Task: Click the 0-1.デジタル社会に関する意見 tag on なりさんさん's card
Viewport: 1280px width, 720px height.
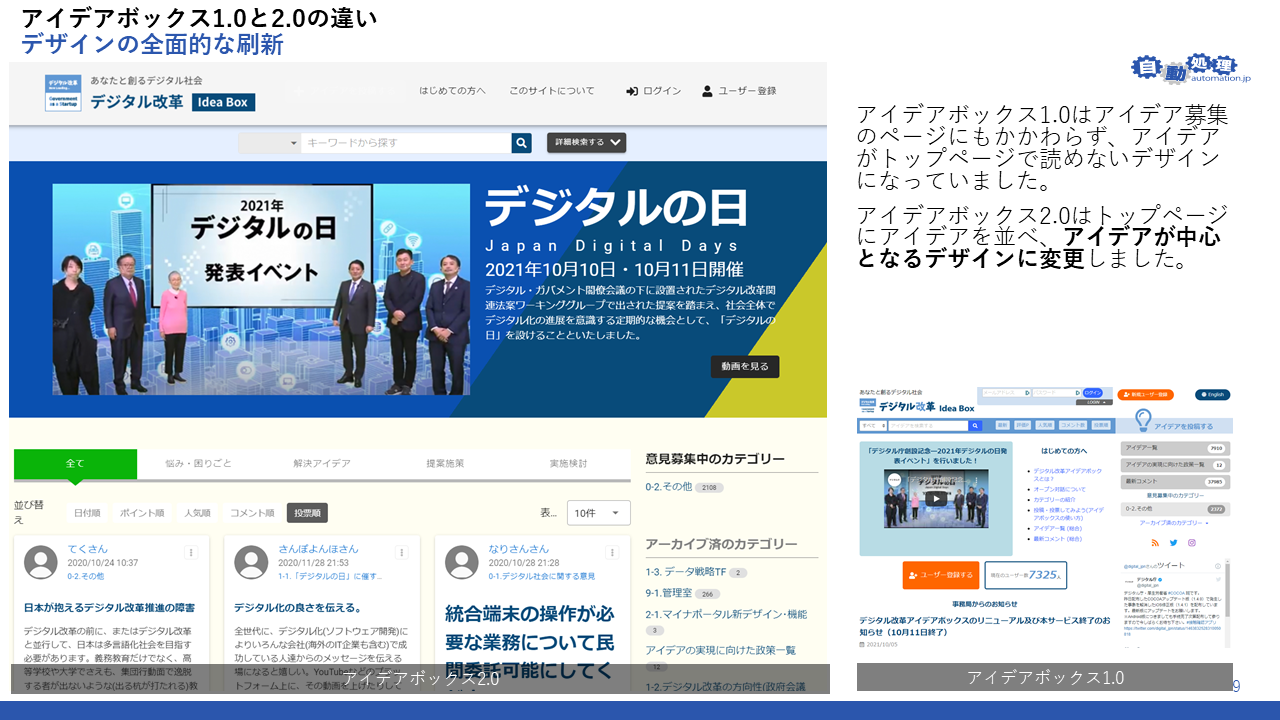Action: [542, 576]
